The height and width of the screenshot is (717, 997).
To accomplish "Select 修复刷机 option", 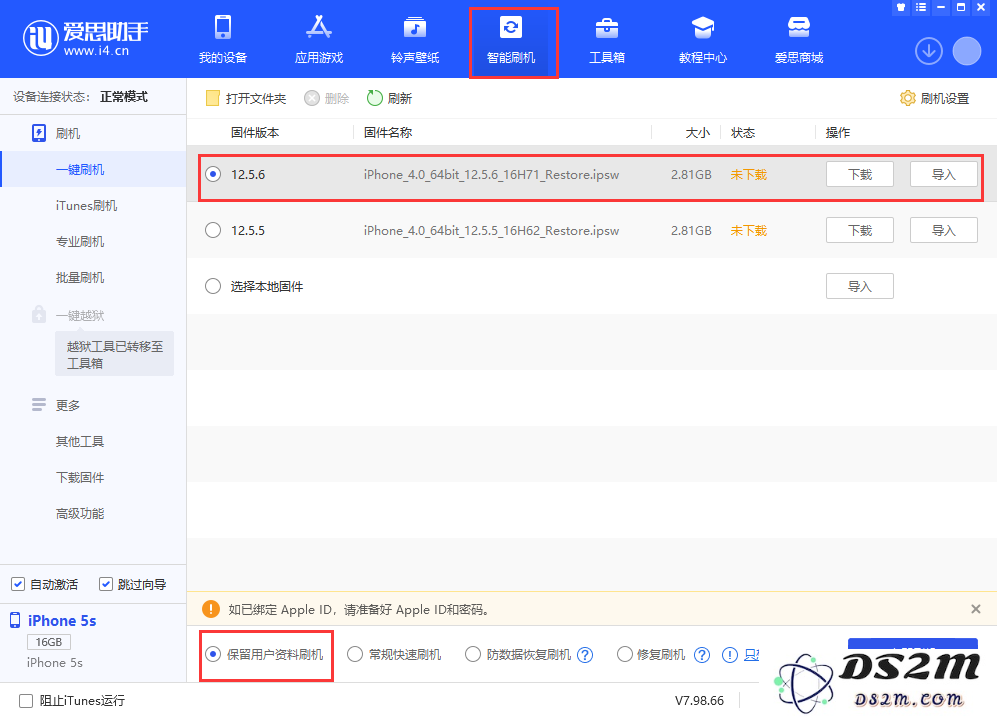I will [624, 654].
